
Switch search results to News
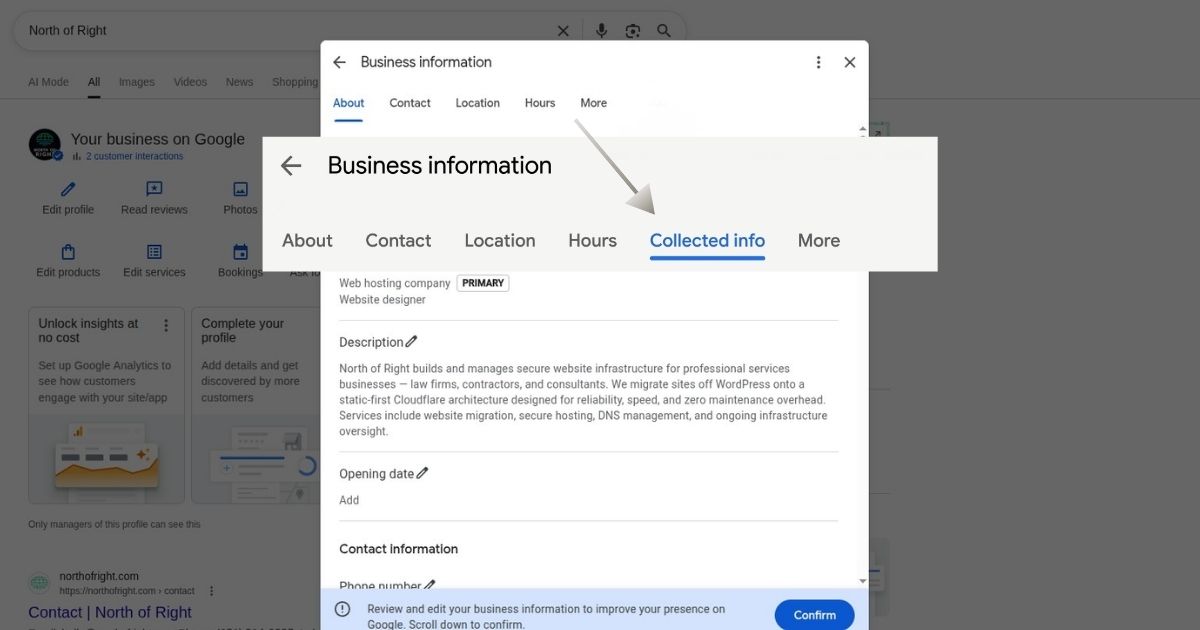pos(240,82)
